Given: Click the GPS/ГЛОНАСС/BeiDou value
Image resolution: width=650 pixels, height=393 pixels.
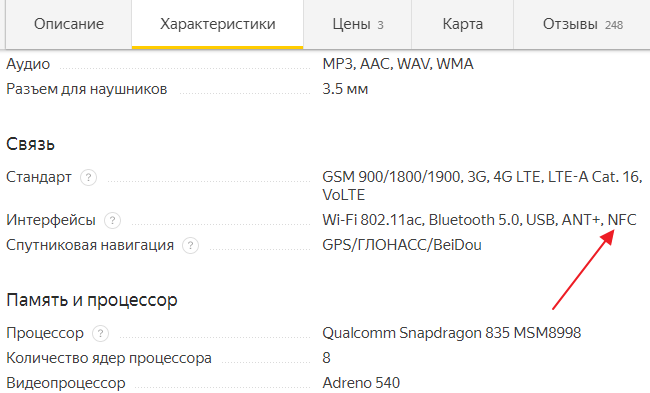Looking at the screenshot, I should click(402, 245).
